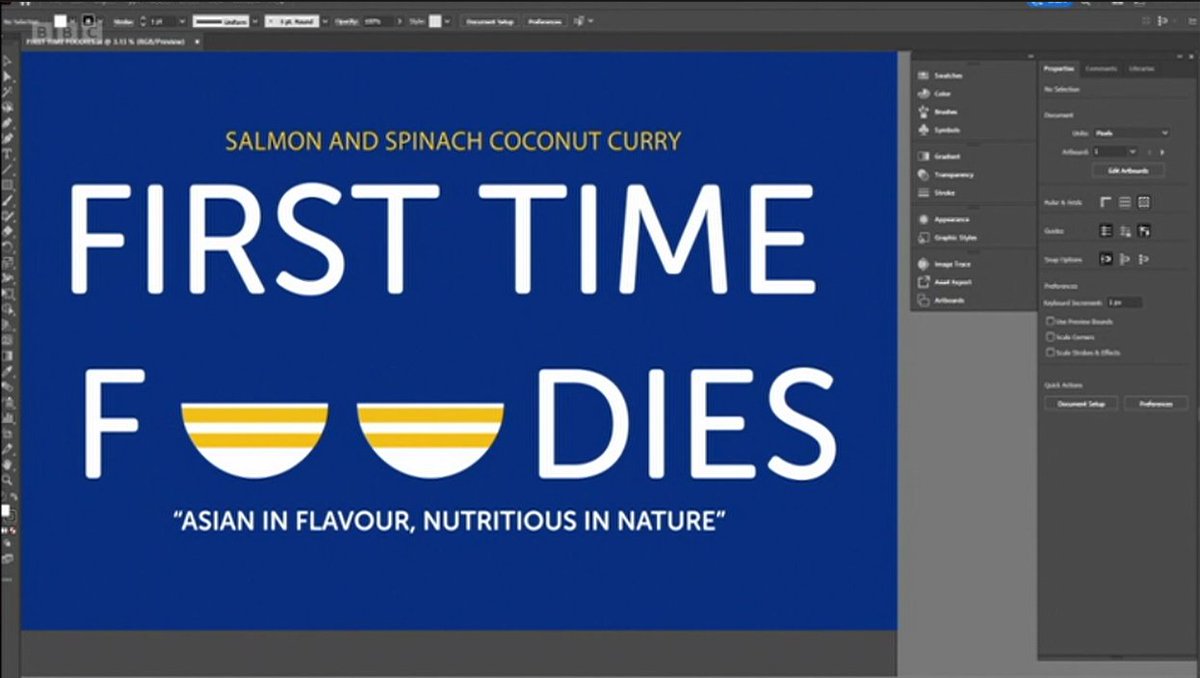Enable Scale Strokes & Effects checkbox

tap(1050, 352)
